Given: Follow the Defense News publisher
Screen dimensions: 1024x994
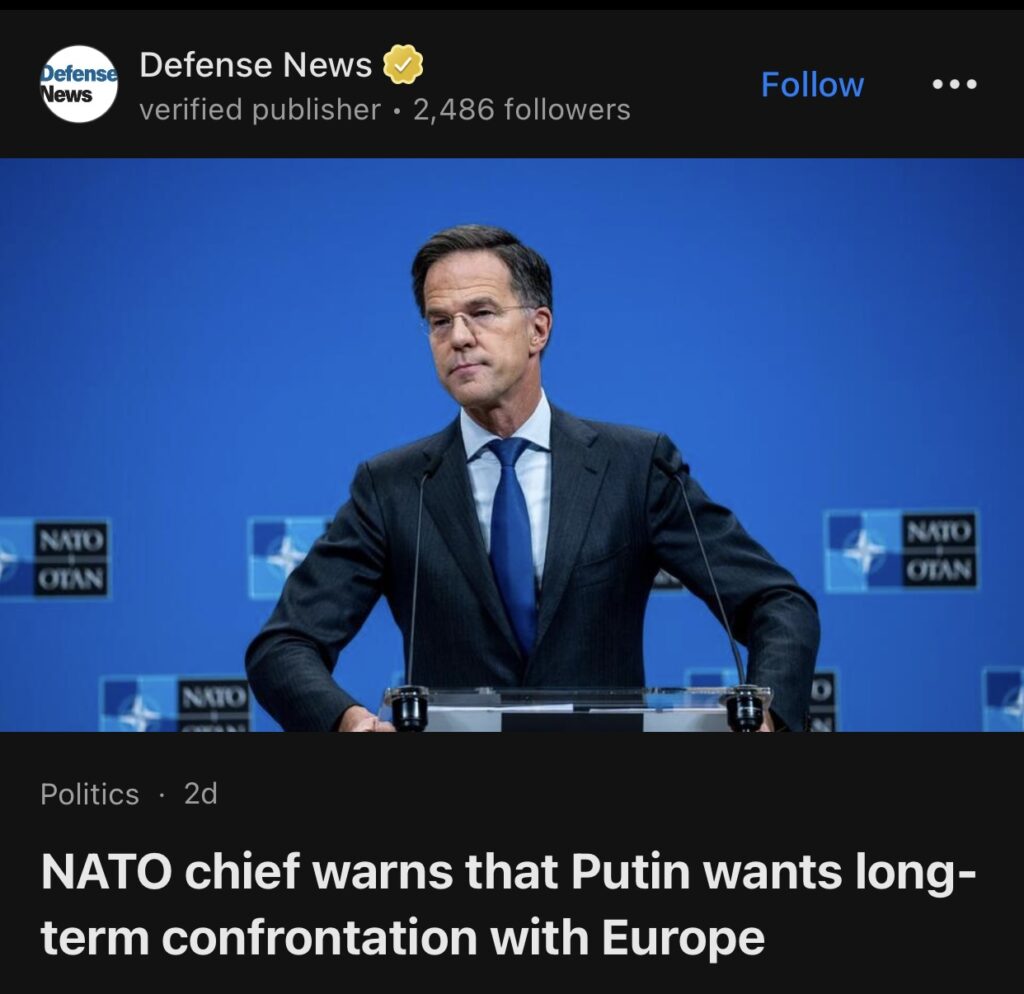Looking at the screenshot, I should [812, 85].
